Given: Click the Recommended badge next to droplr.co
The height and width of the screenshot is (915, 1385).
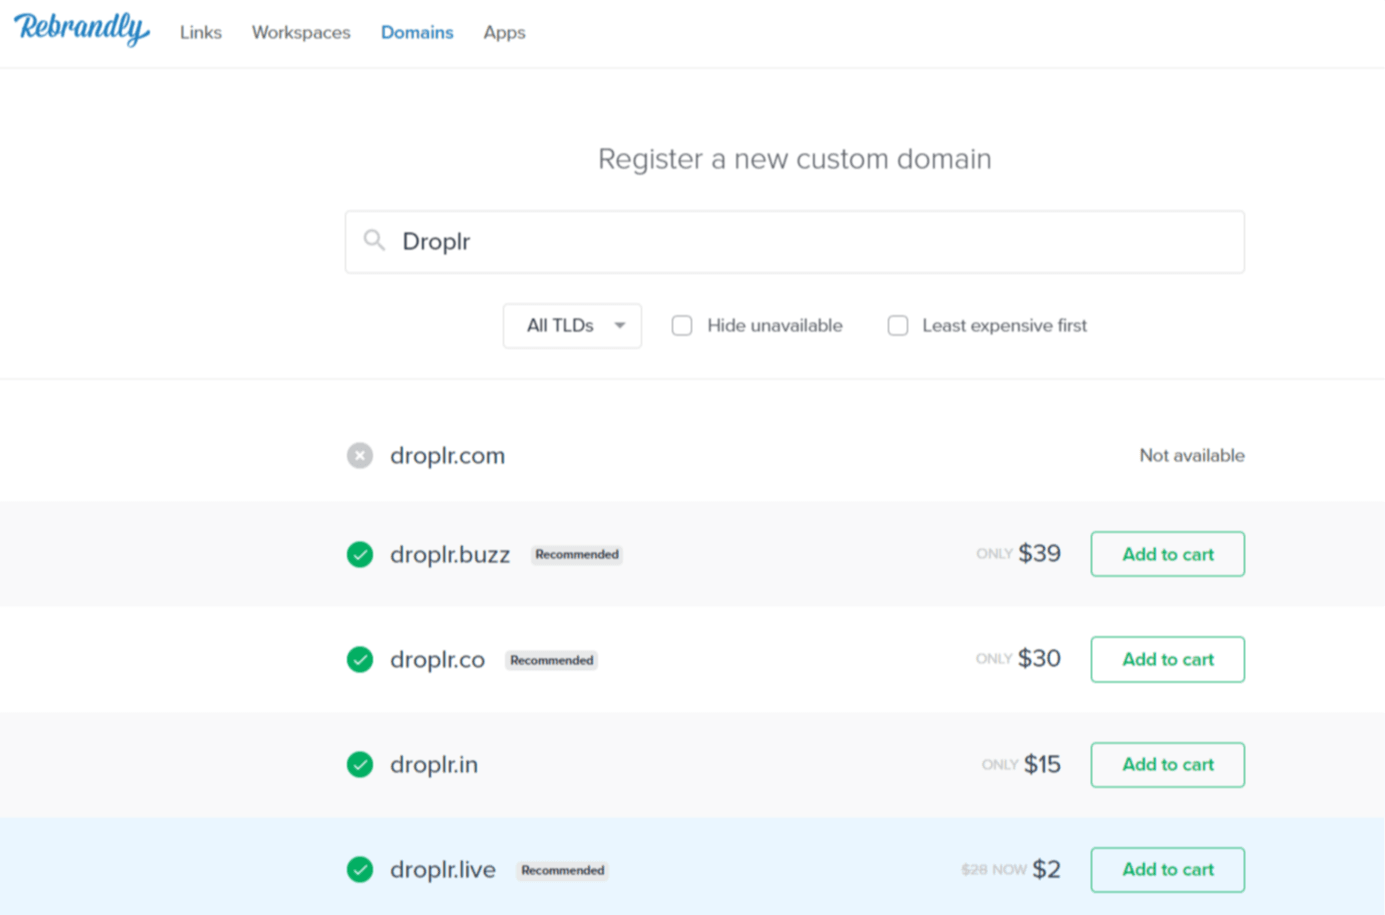Looking at the screenshot, I should tap(552, 660).
